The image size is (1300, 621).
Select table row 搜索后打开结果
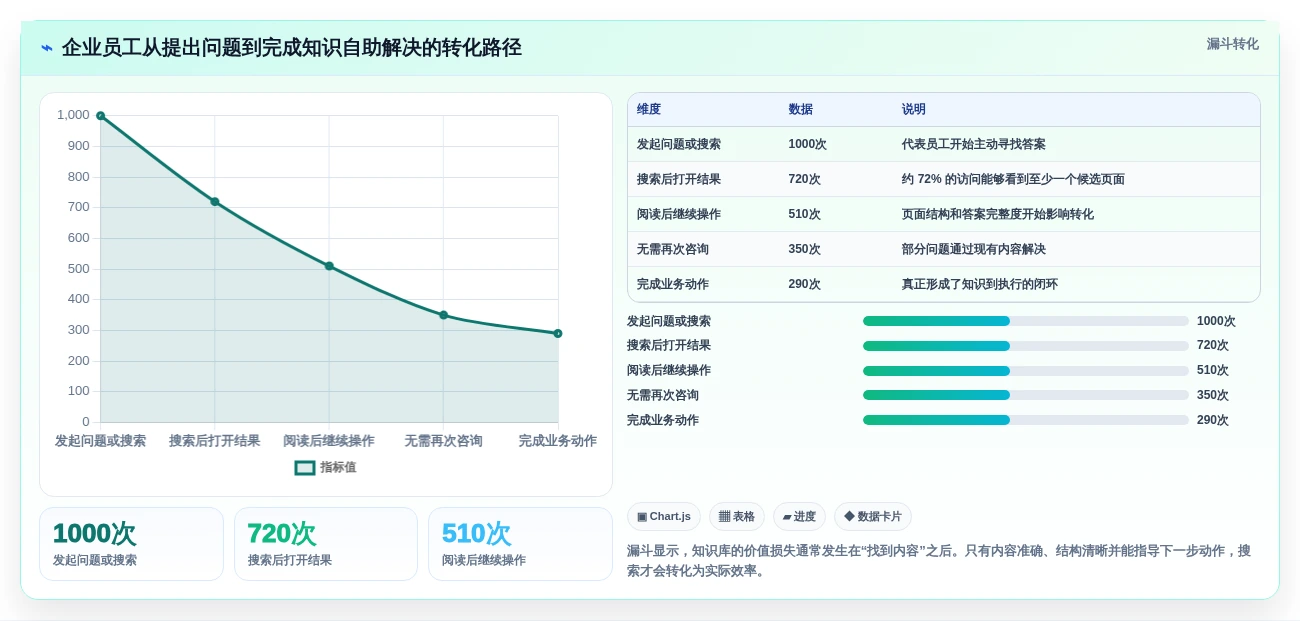pos(944,179)
